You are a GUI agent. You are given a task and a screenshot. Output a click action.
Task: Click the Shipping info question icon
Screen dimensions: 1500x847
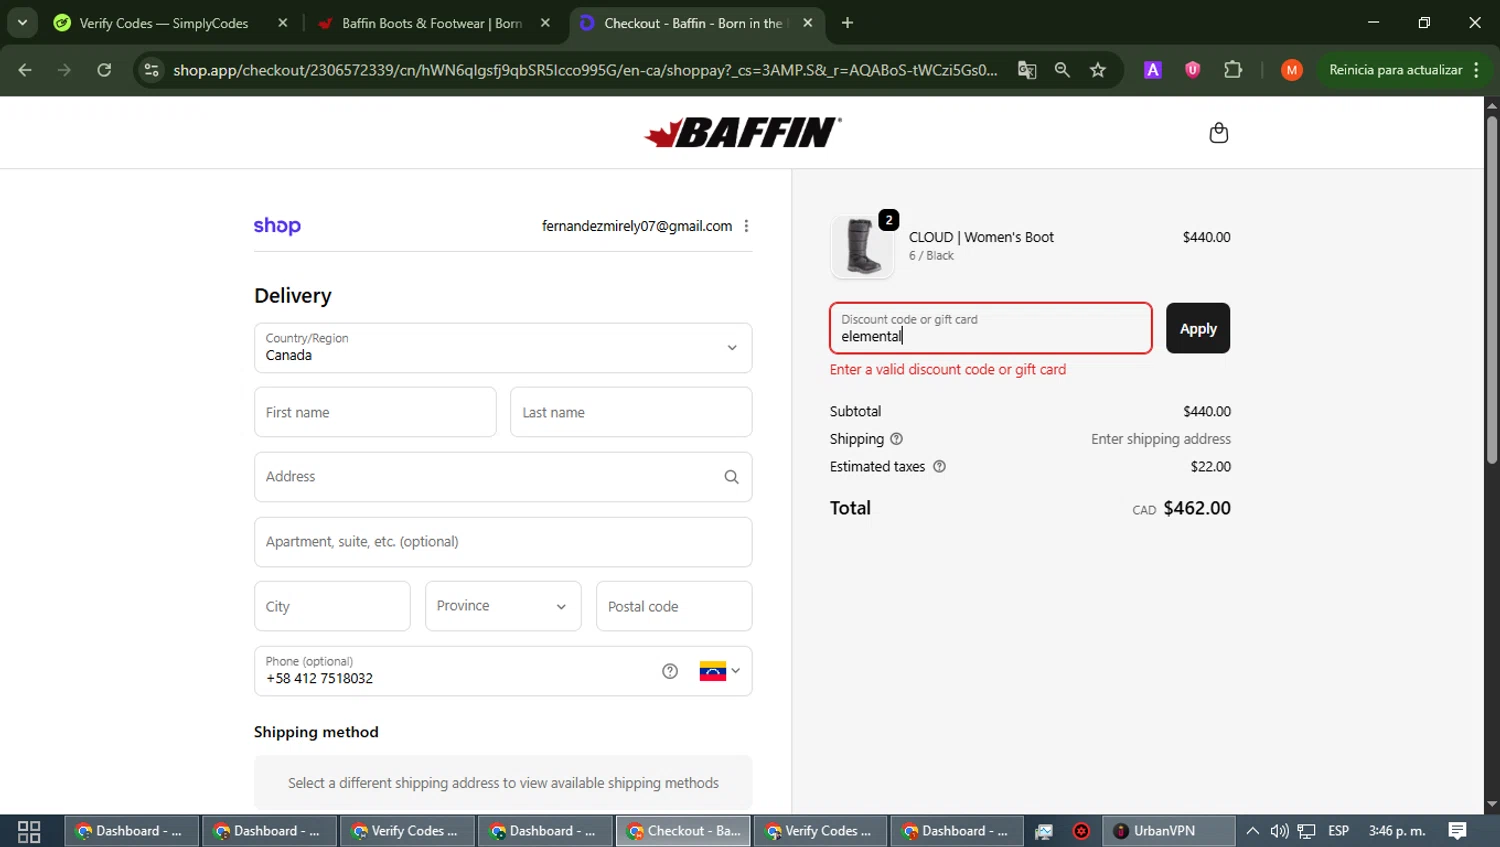click(x=896, y=439)
